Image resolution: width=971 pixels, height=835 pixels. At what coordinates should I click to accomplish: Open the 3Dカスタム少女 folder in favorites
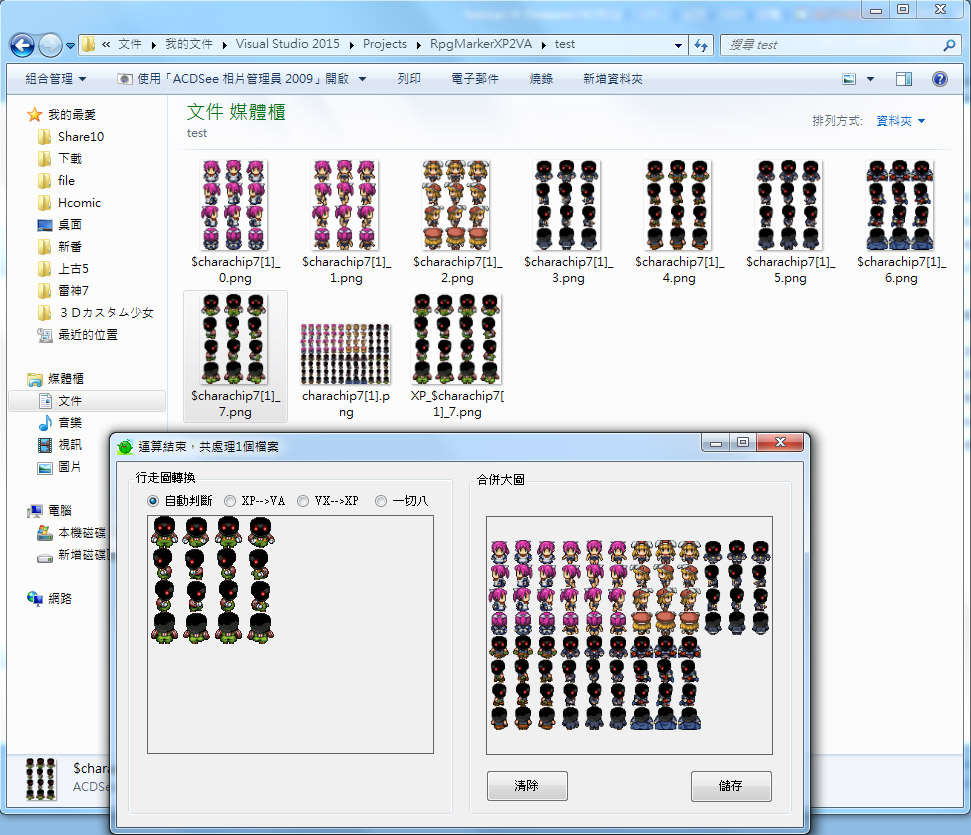95,312
